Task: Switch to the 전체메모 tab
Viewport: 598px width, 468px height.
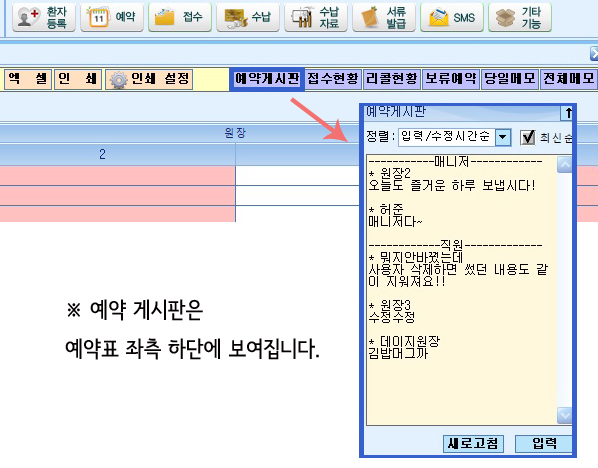Action: (x=569, y=79)
